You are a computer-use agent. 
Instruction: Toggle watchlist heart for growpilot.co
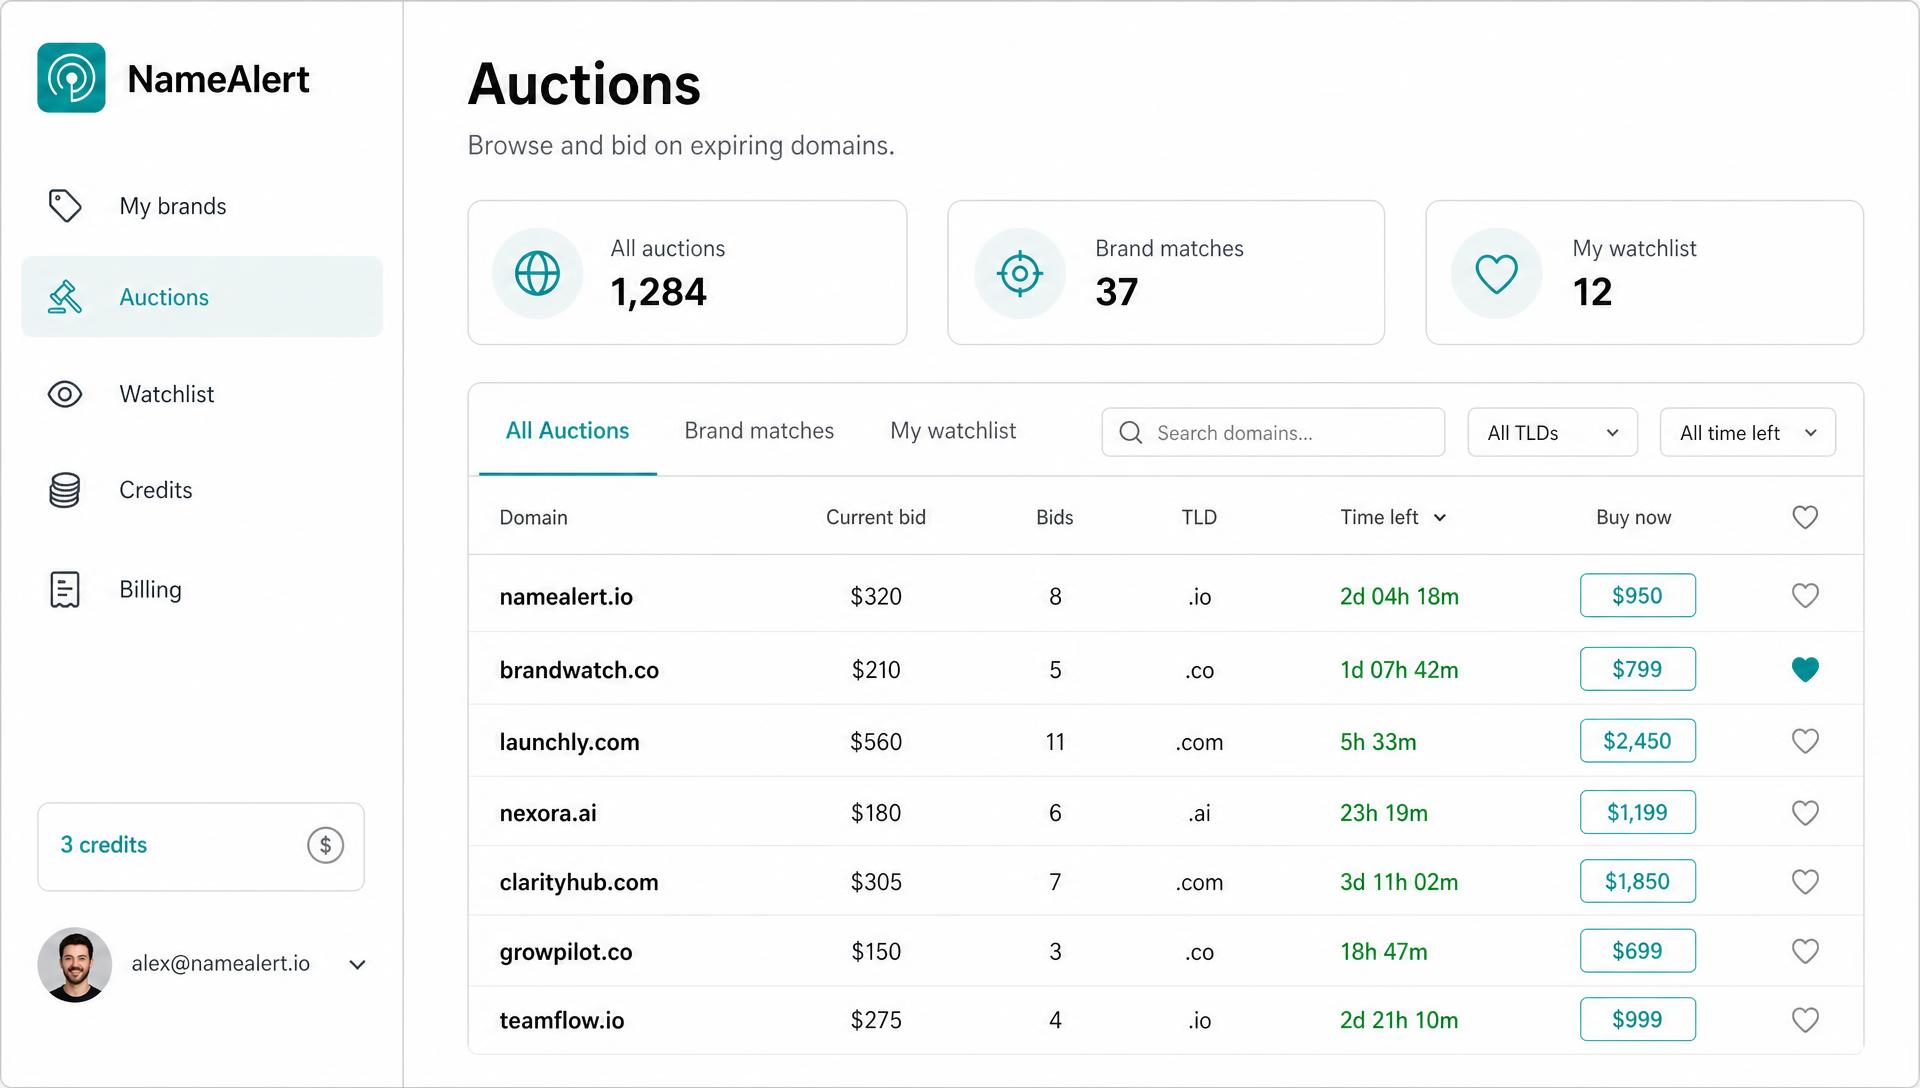1805,951
